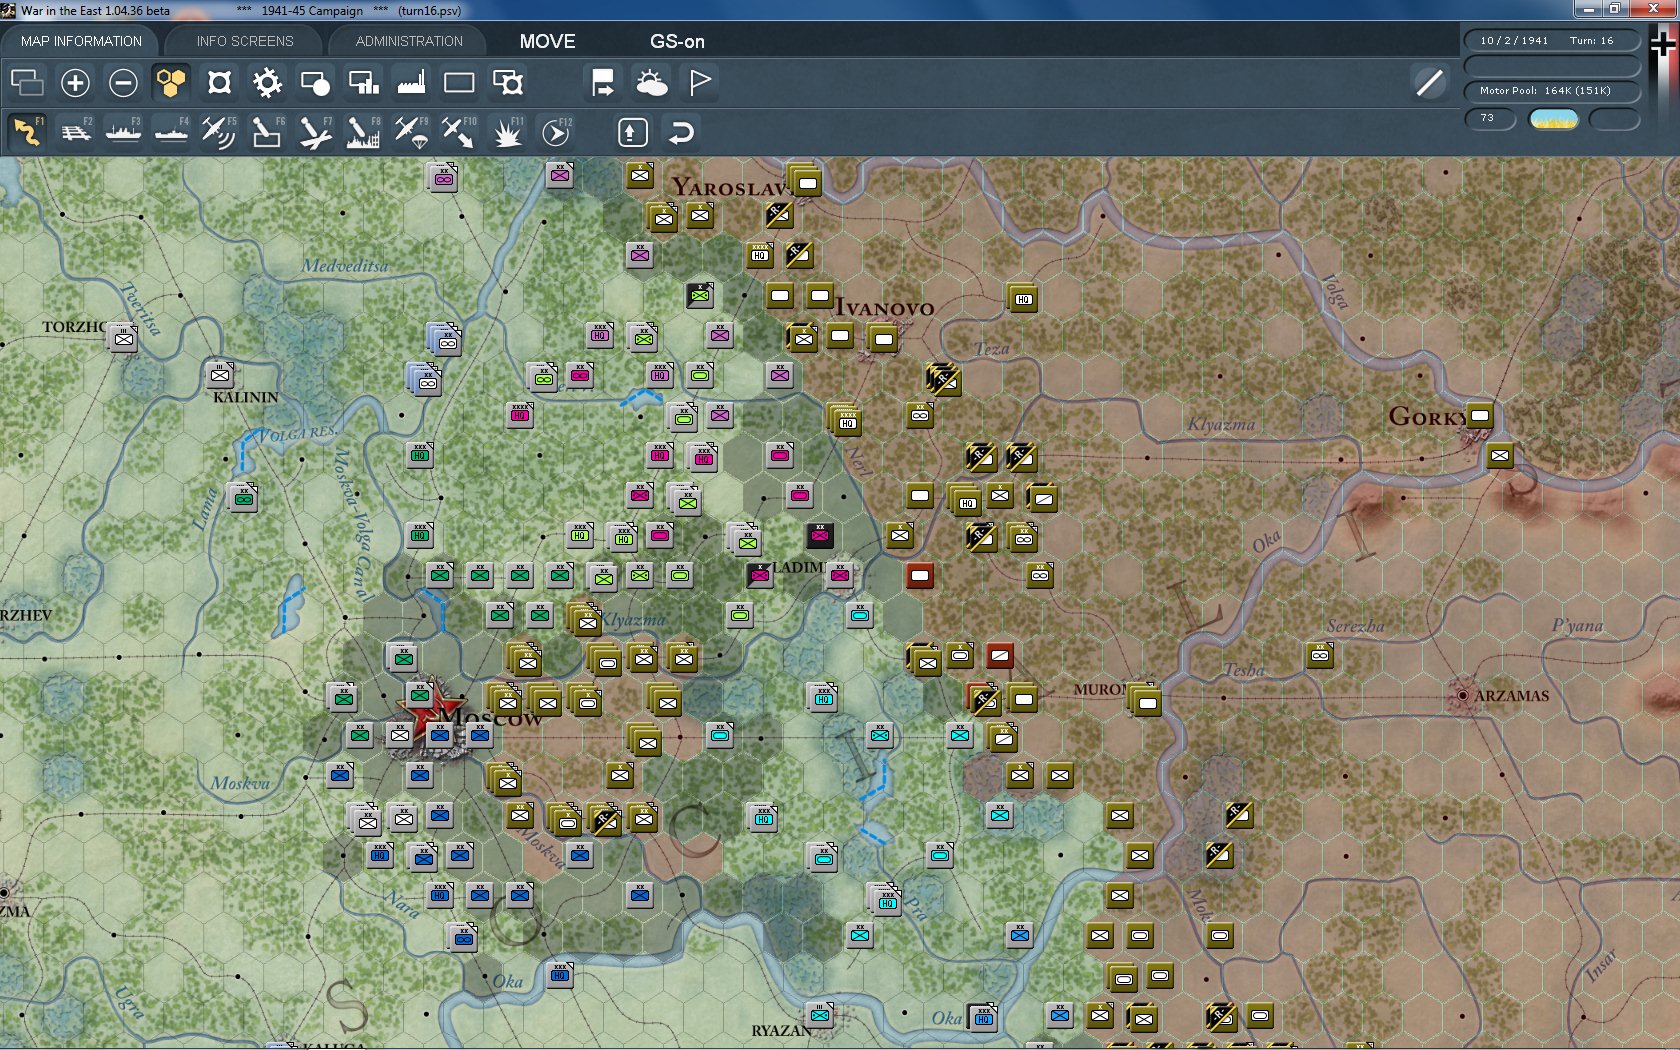
Task: Select the unit counter on Gorky
Action: (1480, 415)
